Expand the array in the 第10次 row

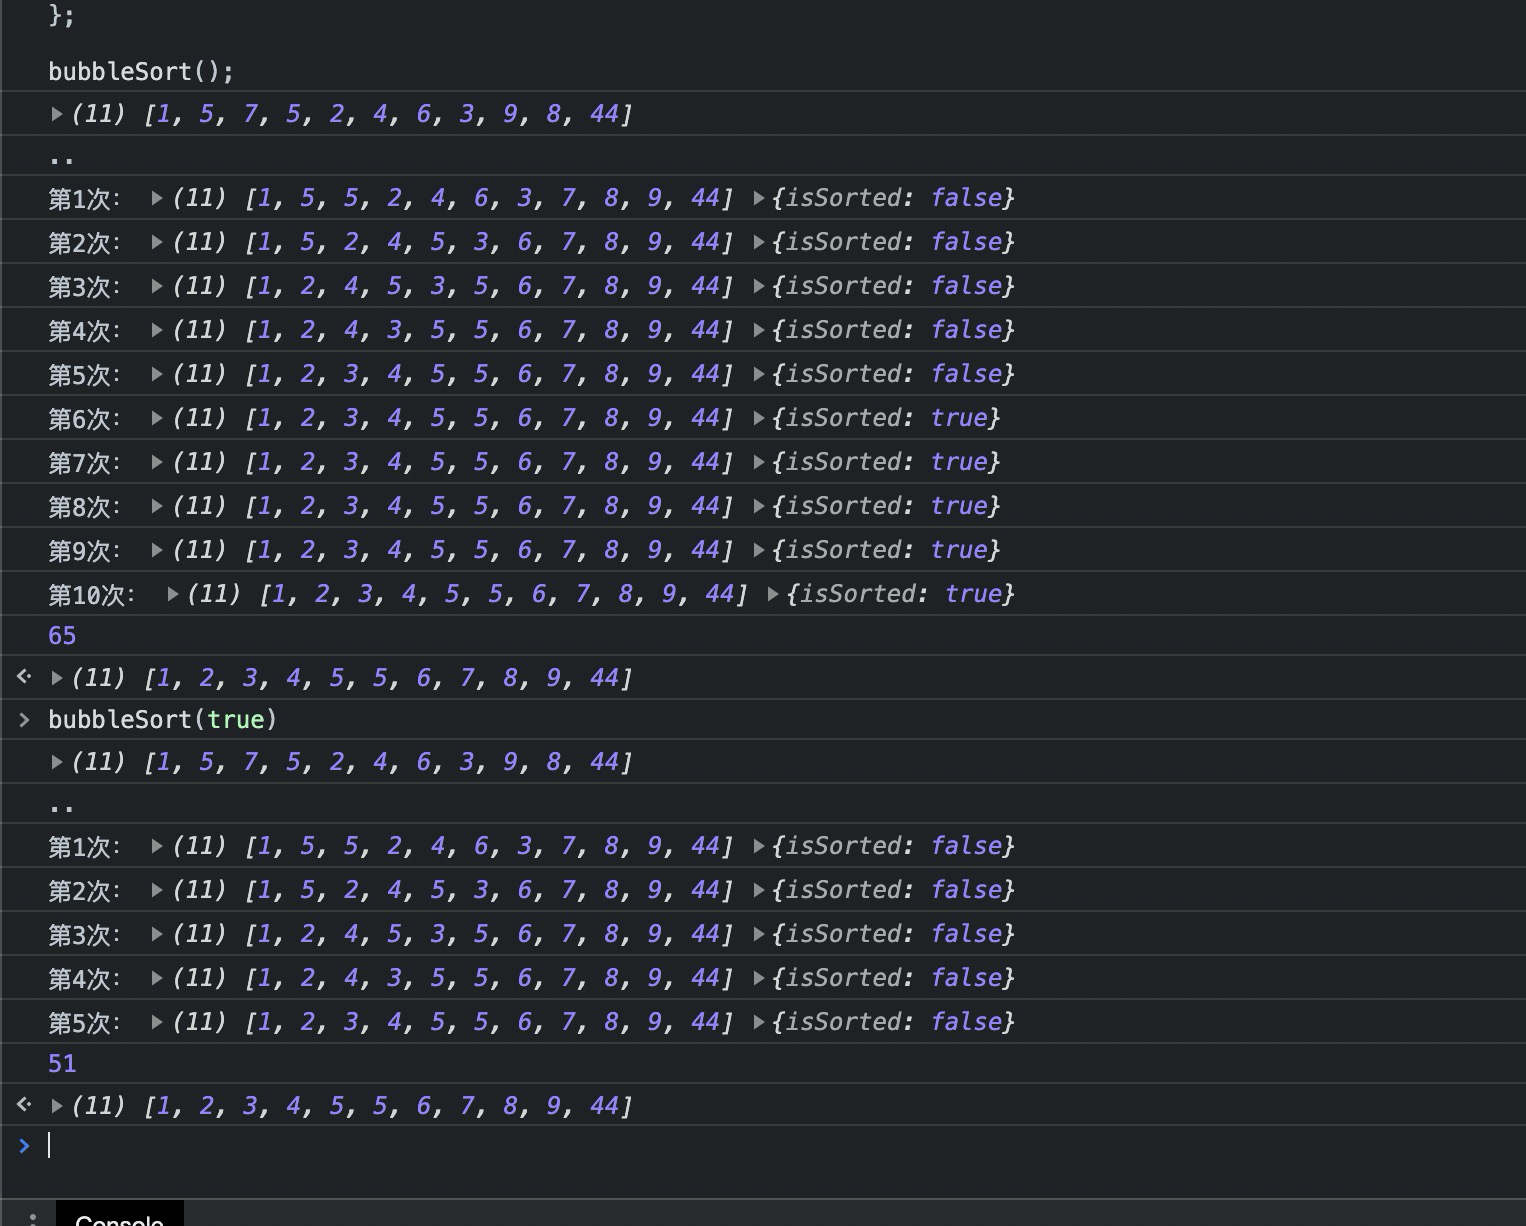click(x=172, y=594)
